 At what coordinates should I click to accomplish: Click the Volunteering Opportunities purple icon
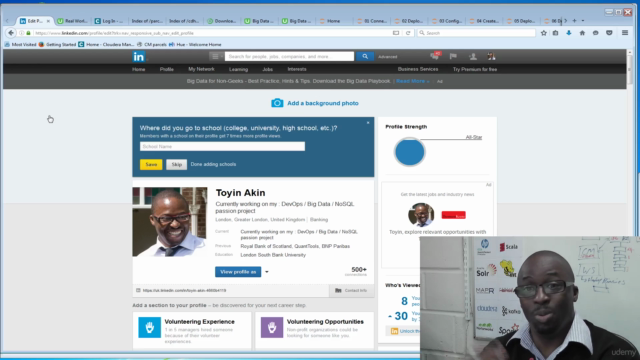tap(272, 327)
